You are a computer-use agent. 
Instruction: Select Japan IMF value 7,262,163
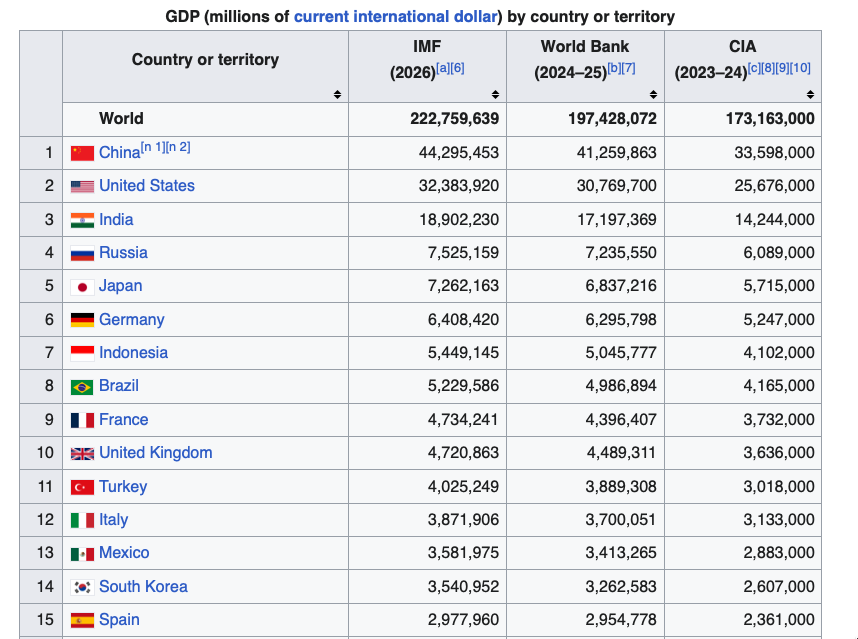pyautogui.click(x=463, y=286)
